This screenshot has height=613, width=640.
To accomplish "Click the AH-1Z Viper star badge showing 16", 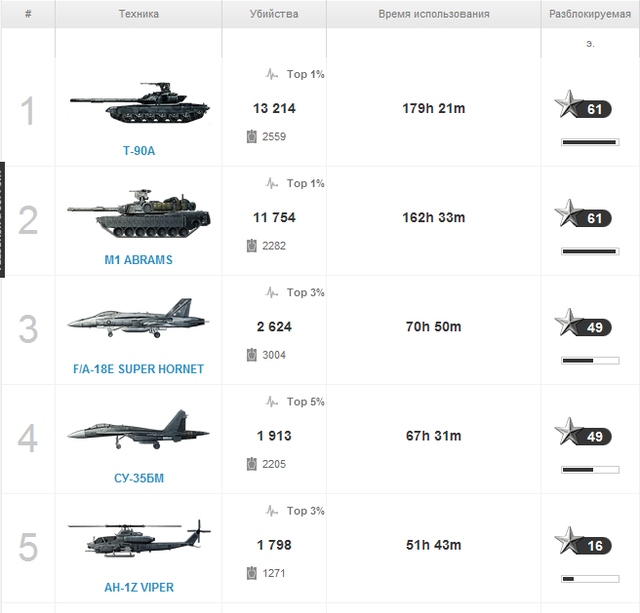I will pos(583,541).
